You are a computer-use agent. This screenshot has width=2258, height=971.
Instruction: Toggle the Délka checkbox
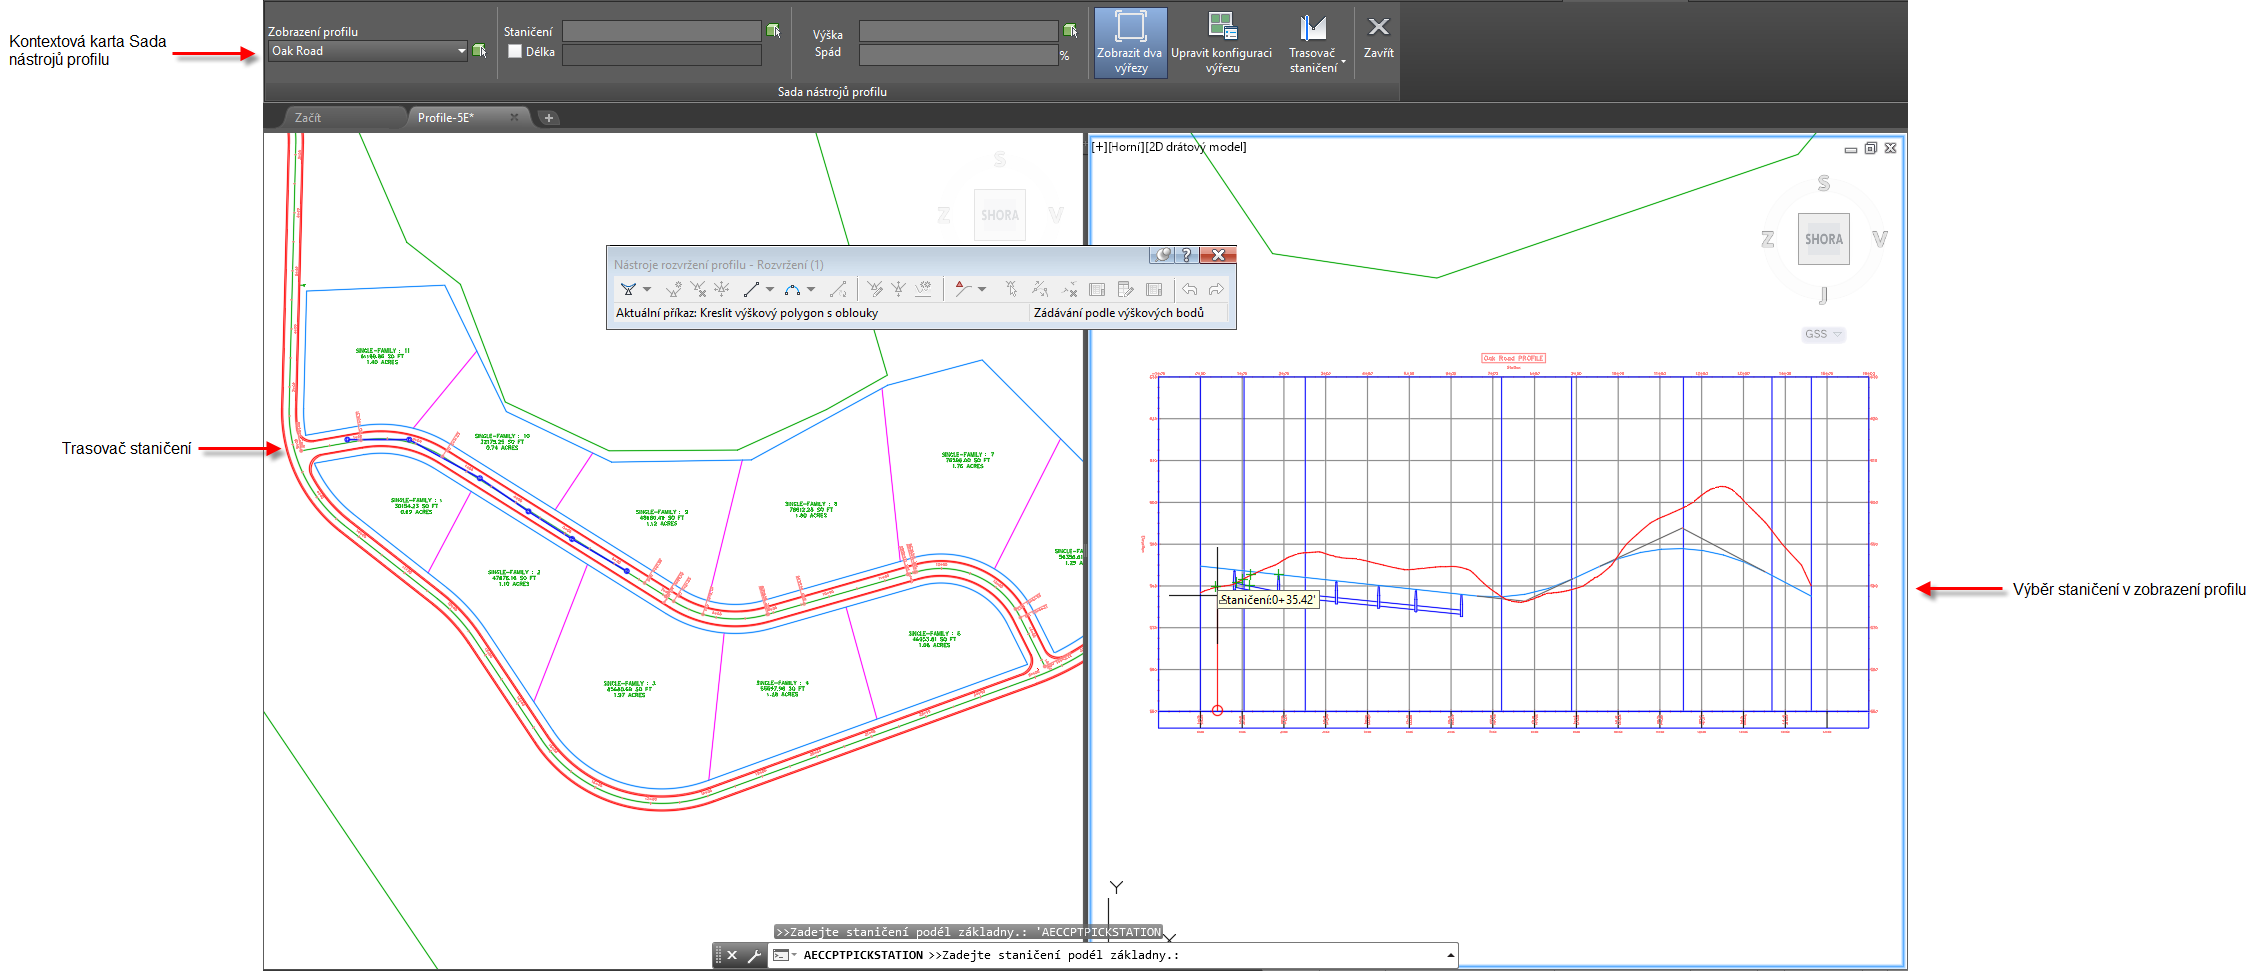[x=515, y=51]
